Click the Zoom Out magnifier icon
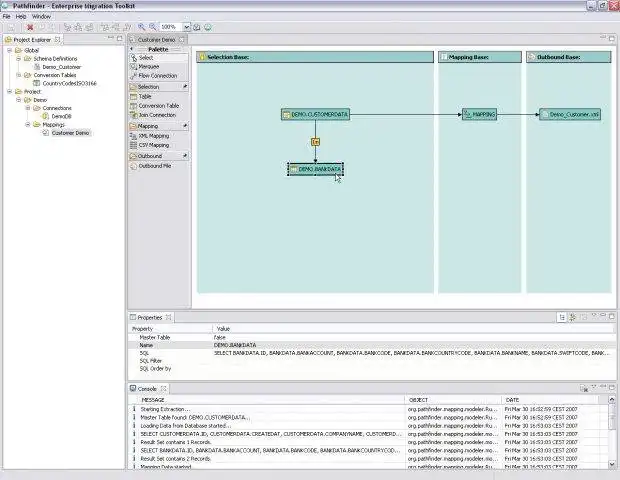Viewport: 620px width, 480px height. [153, 27]
